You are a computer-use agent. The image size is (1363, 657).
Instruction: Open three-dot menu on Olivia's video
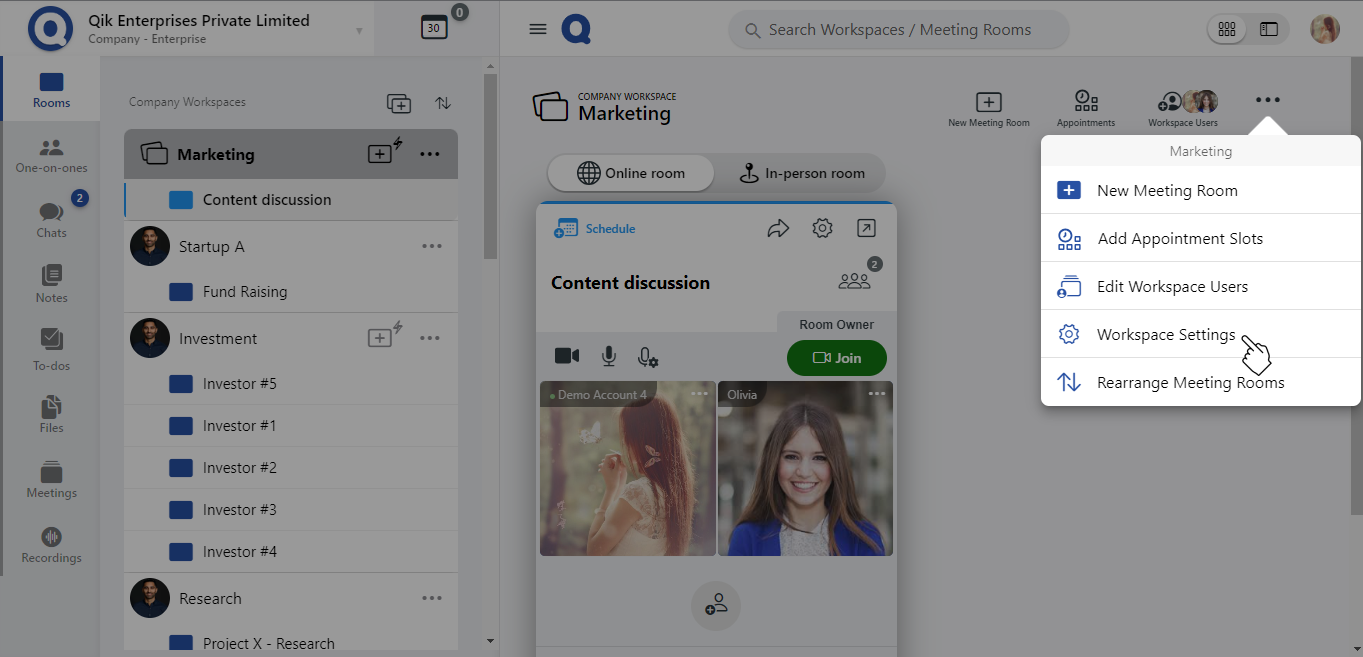tap(877, 394)
